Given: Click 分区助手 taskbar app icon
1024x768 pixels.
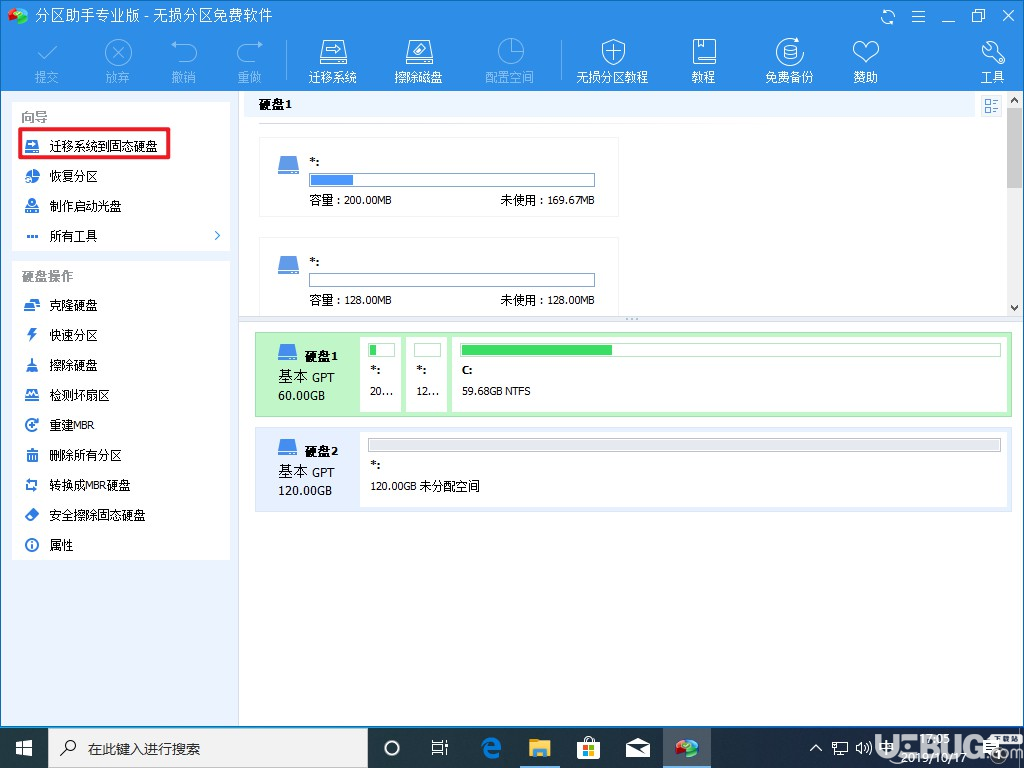Looking at the screenshot, I should [686, 748].
